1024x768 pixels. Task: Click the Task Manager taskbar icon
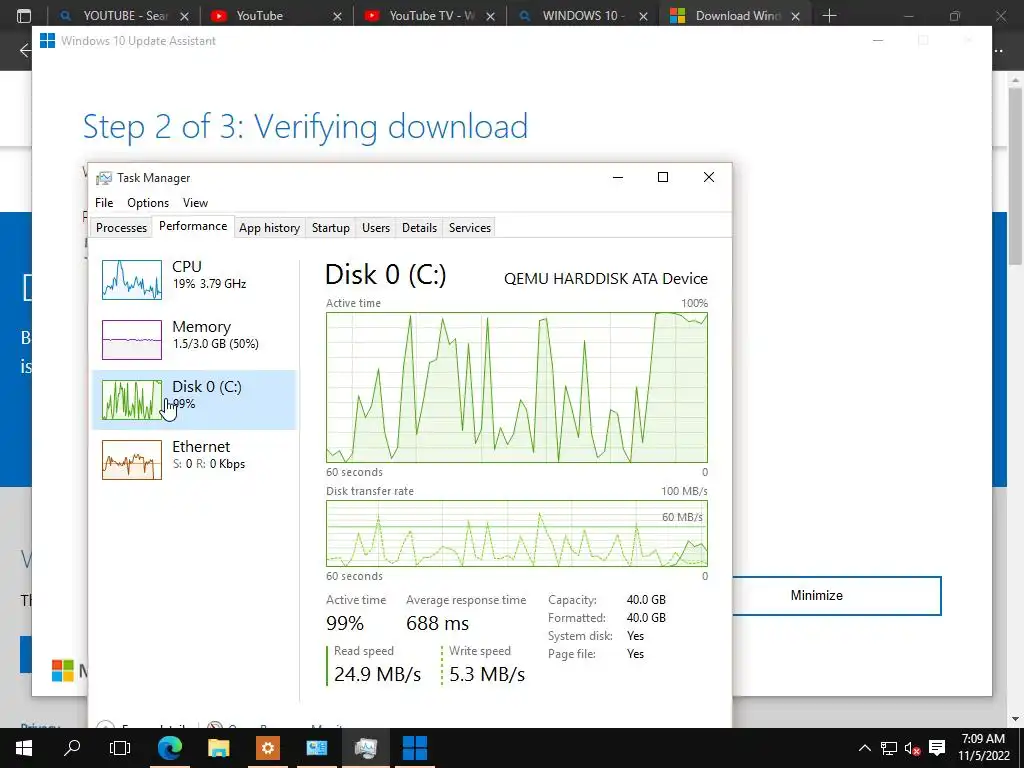tap(366, 748)
